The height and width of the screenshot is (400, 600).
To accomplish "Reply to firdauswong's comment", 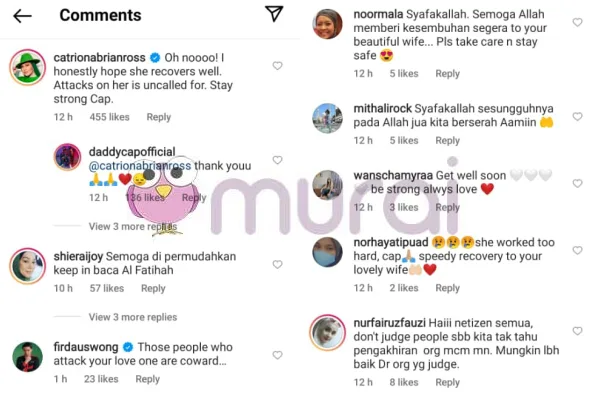I will (x=148, y=379).
